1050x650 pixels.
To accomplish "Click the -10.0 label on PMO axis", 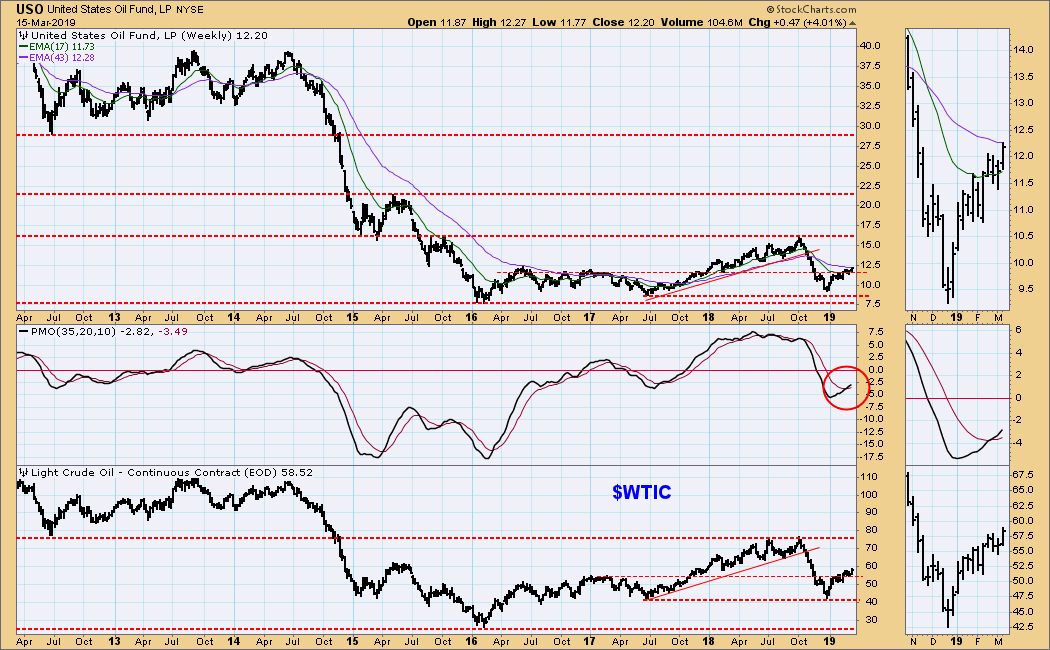I will coord(871,418).
